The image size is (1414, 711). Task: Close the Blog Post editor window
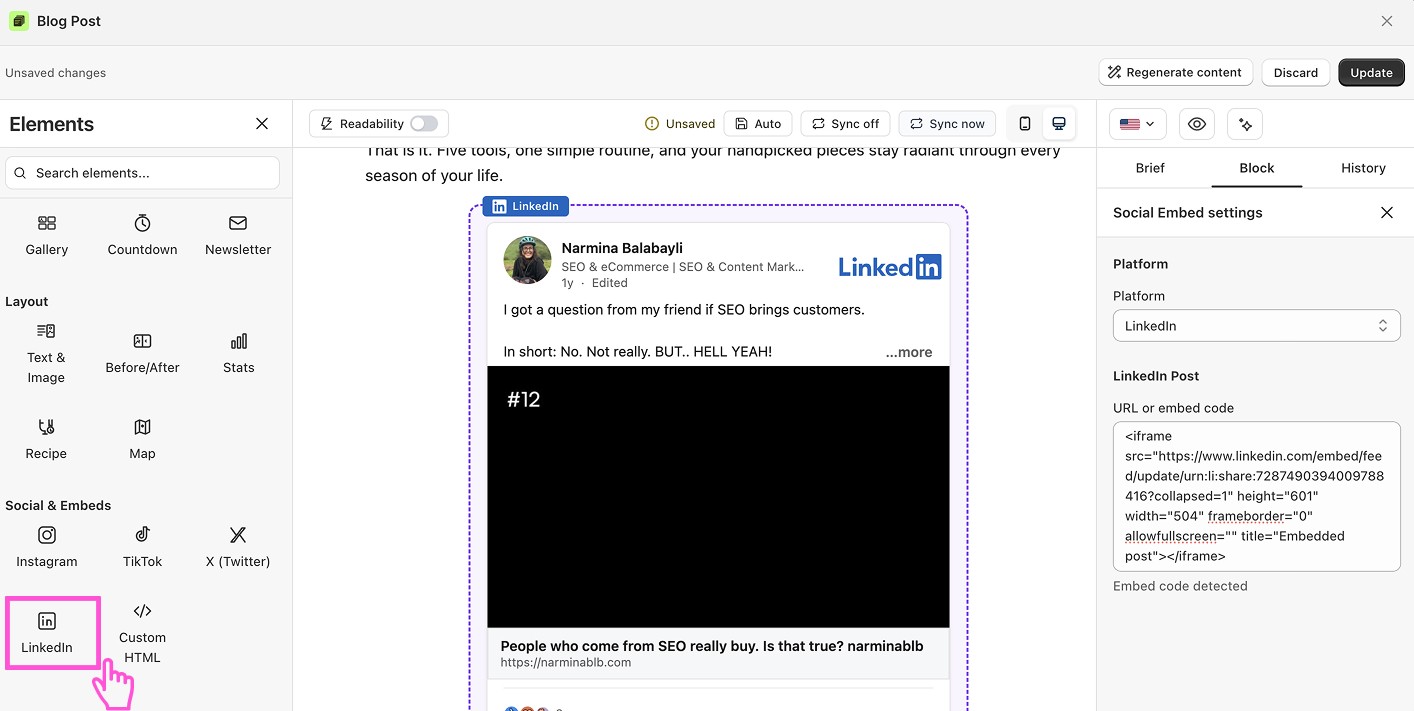coord(1387,21)
